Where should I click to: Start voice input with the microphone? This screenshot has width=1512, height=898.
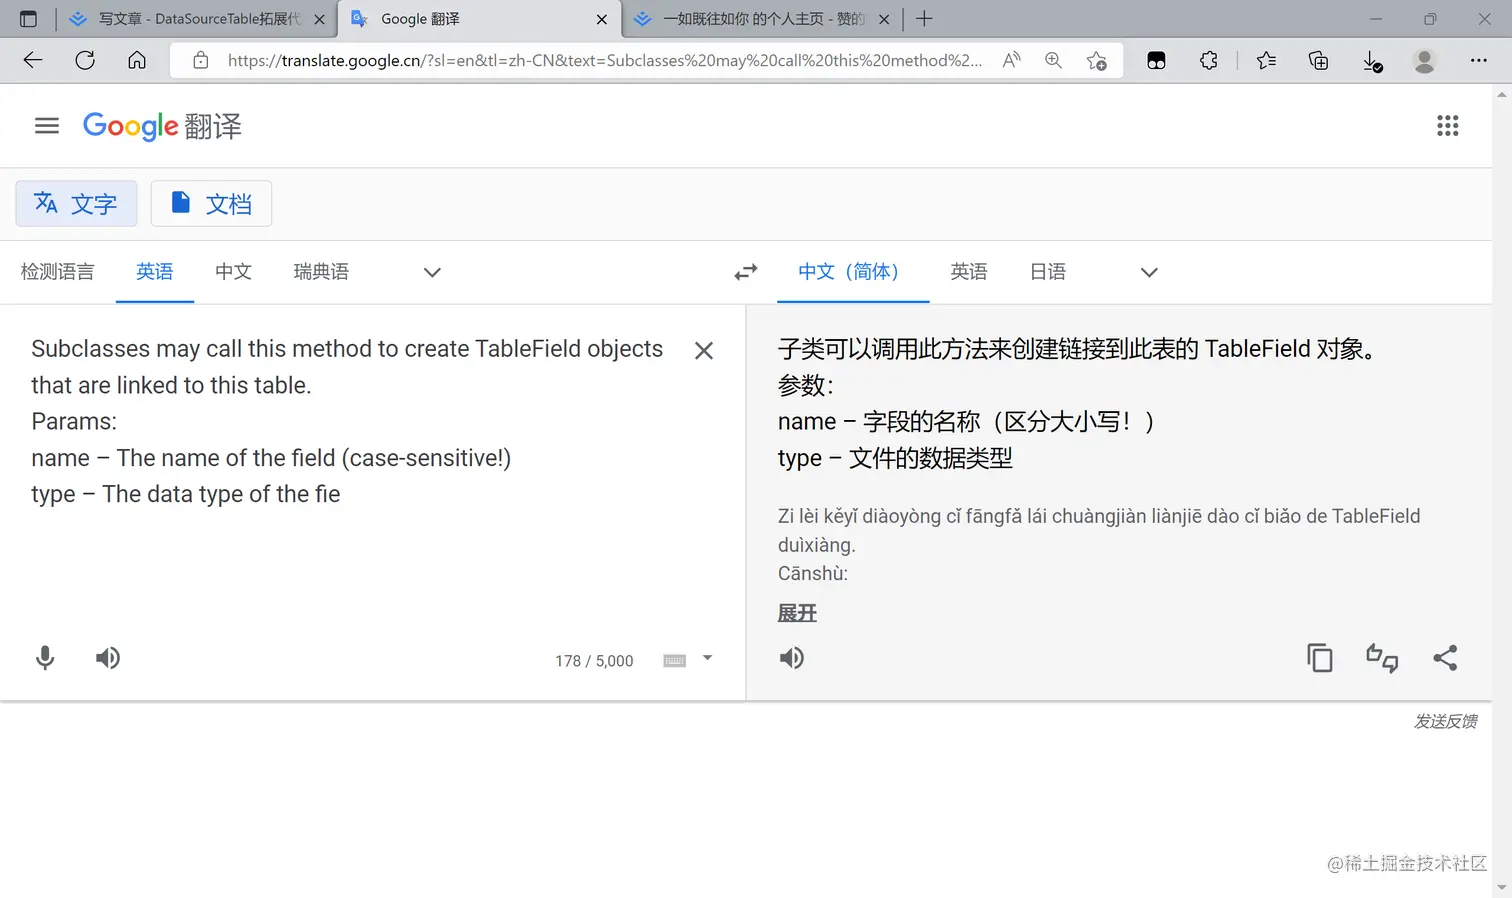click(x=45, y=658)
